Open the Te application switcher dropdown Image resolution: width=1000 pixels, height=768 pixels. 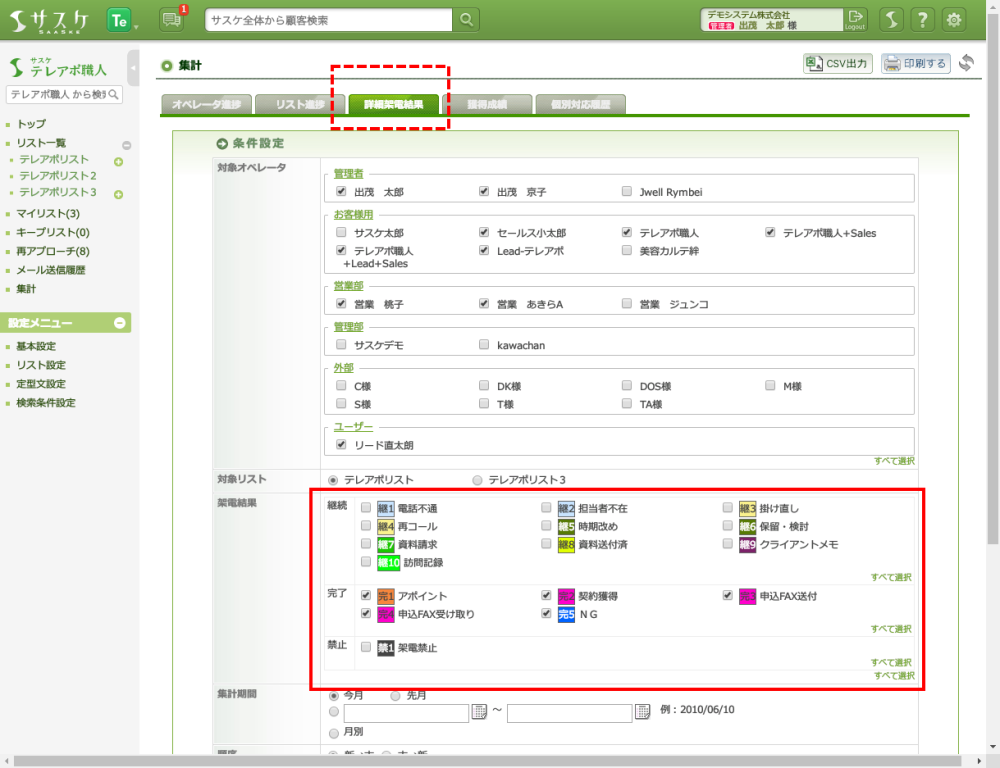pyautogui.click(x=123, y=20)
